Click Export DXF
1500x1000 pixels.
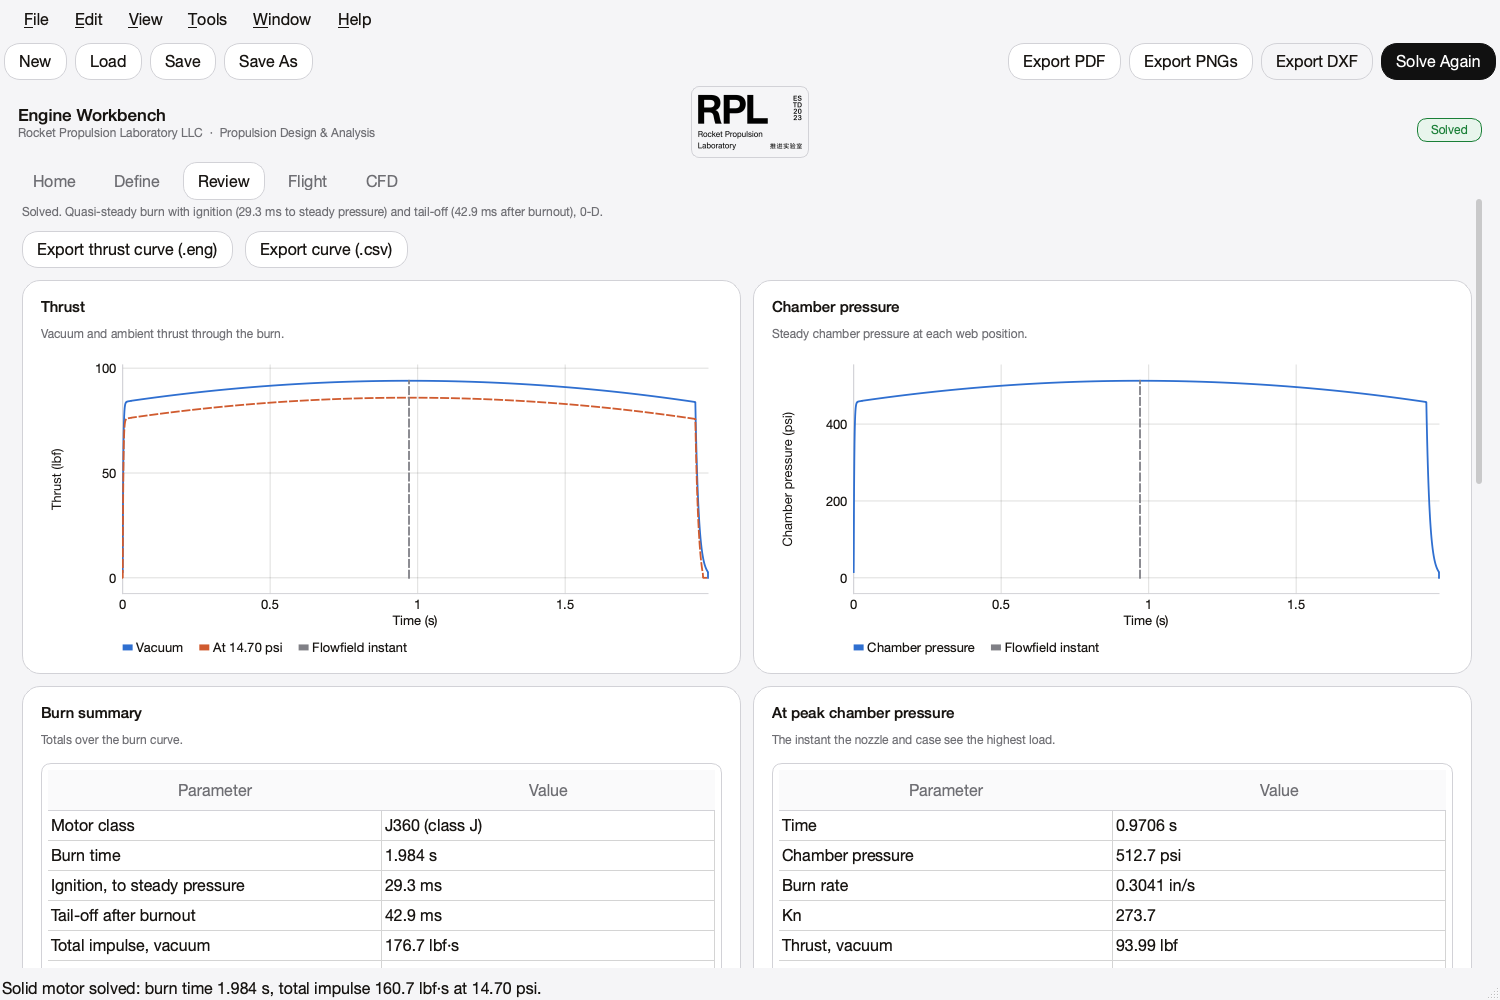[1317, 61]
